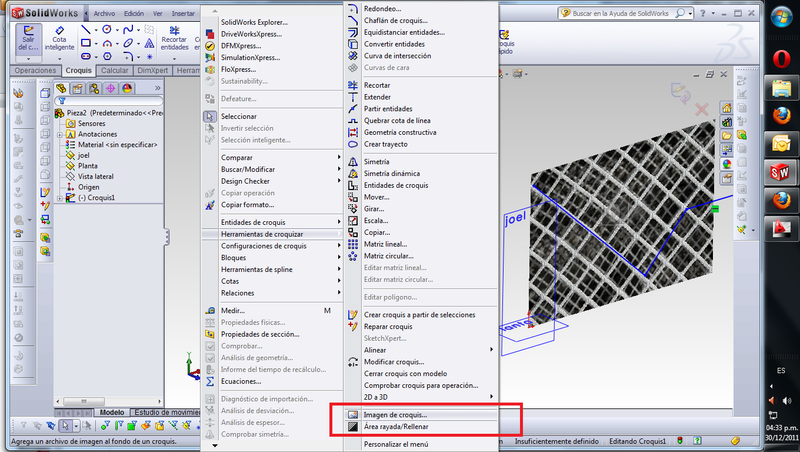Choose Equidistanciar entidades... entry
The height and width of the screenshot is (452, 800).
click(x=404, y=32)
